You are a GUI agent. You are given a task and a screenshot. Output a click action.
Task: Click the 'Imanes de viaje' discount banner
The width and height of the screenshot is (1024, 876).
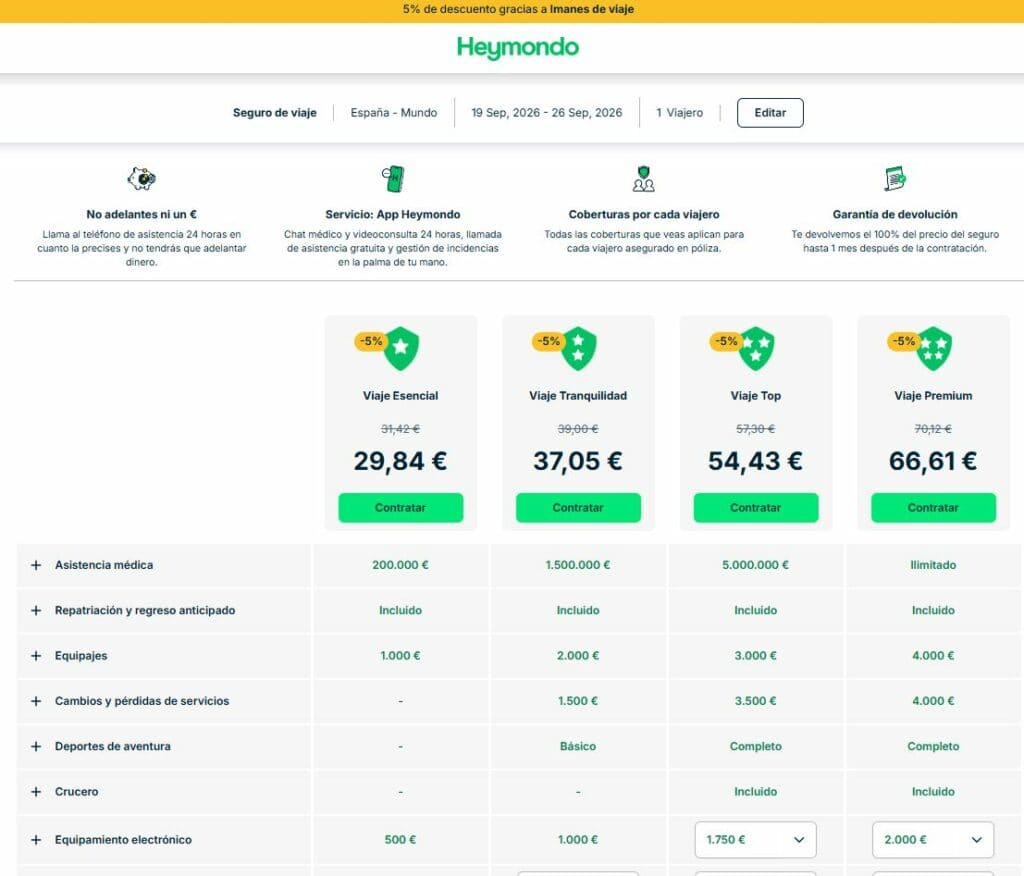(512, 10)
